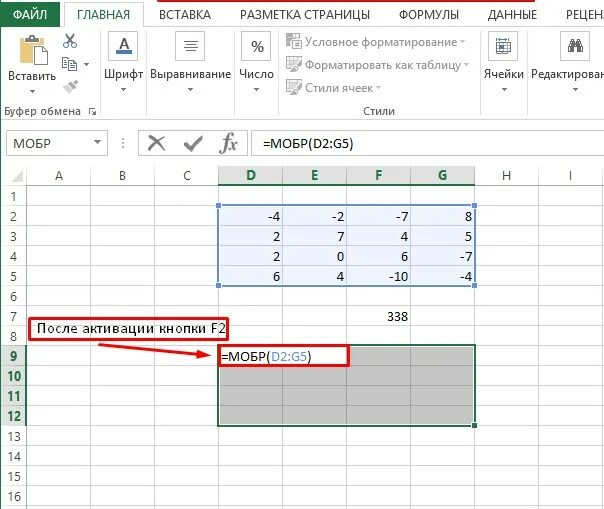Viewport: 604px width, 509px height.
Task: Select row header 1
Action: tap(13, 196)
